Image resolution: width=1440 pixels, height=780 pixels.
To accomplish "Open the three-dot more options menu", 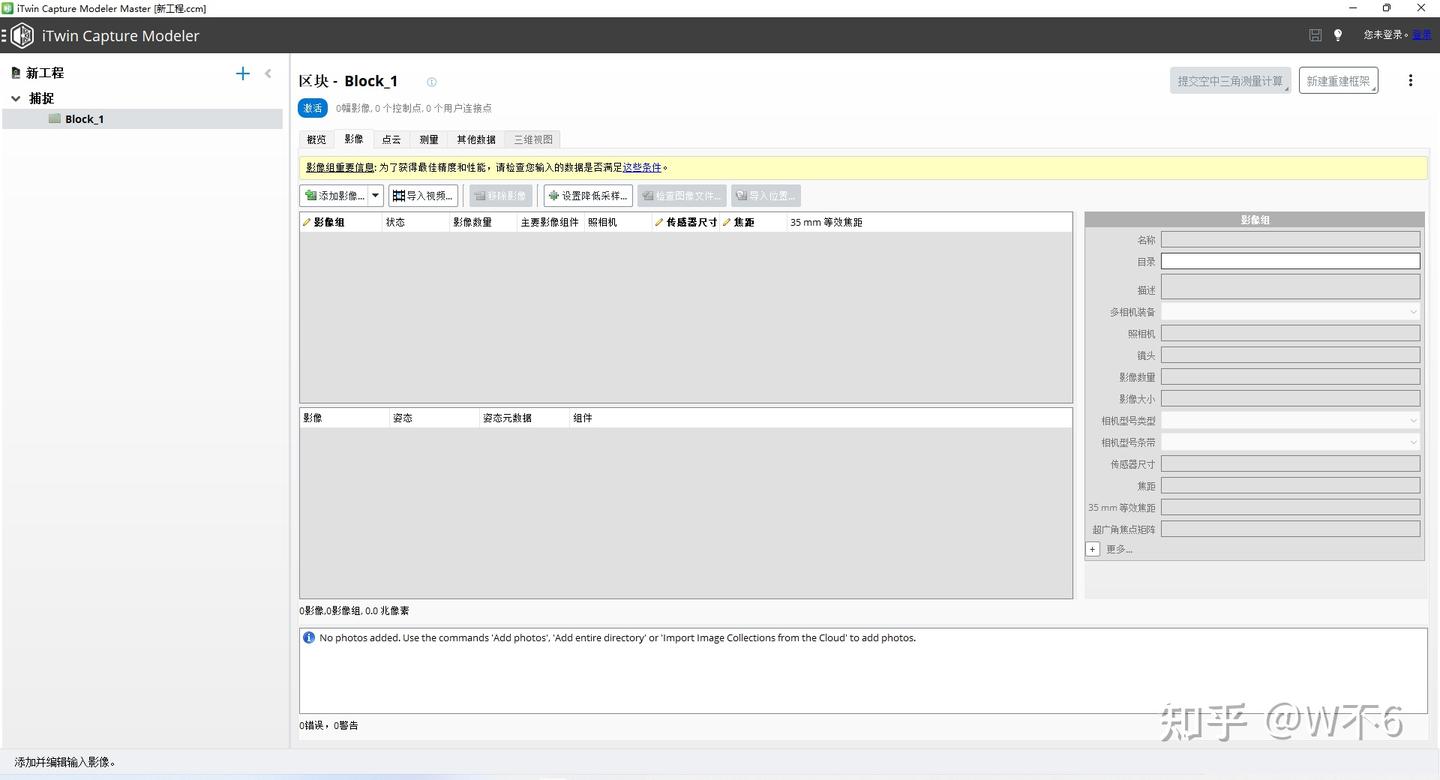I will tap(1410, 80).
